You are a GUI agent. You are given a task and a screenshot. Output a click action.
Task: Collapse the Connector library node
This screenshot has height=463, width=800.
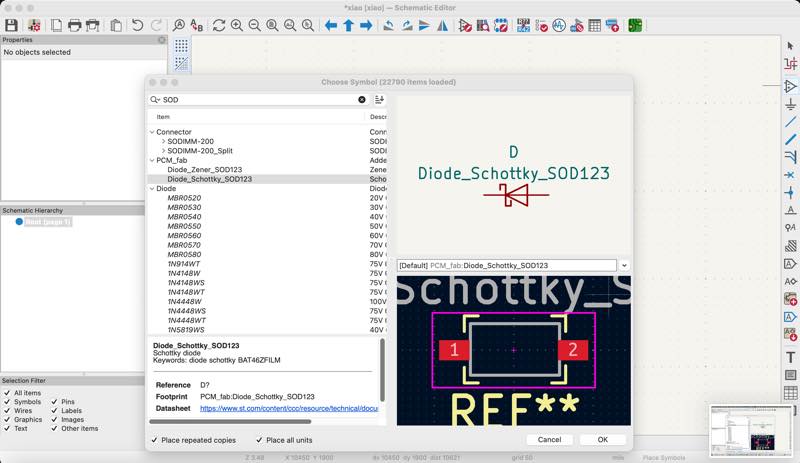coord(152,132)
